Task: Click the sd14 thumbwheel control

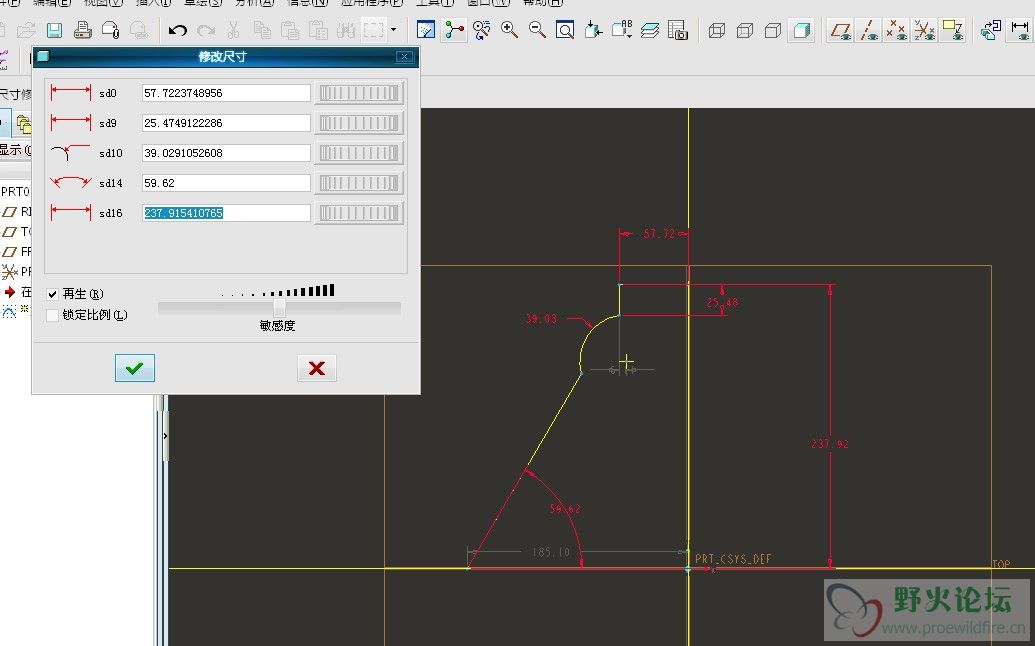Action: coord(358,183)
